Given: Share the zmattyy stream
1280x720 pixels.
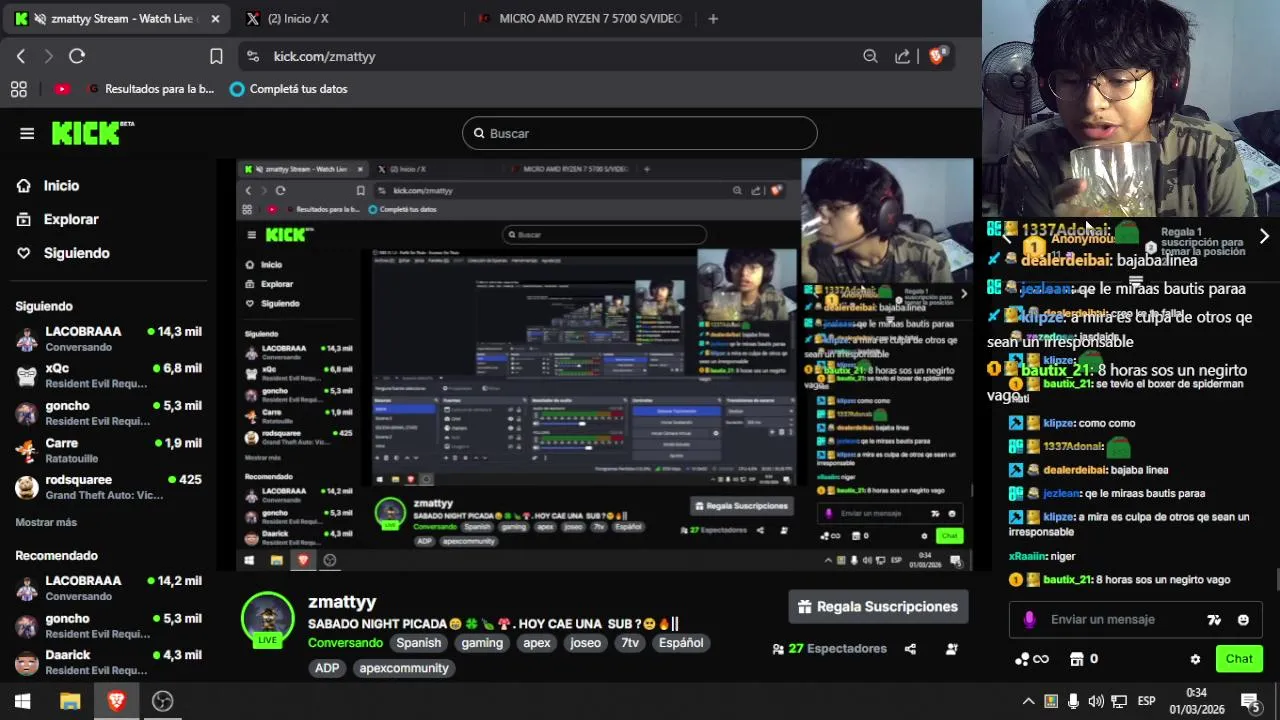Looking at the screenshot, I should click(910, 649).
